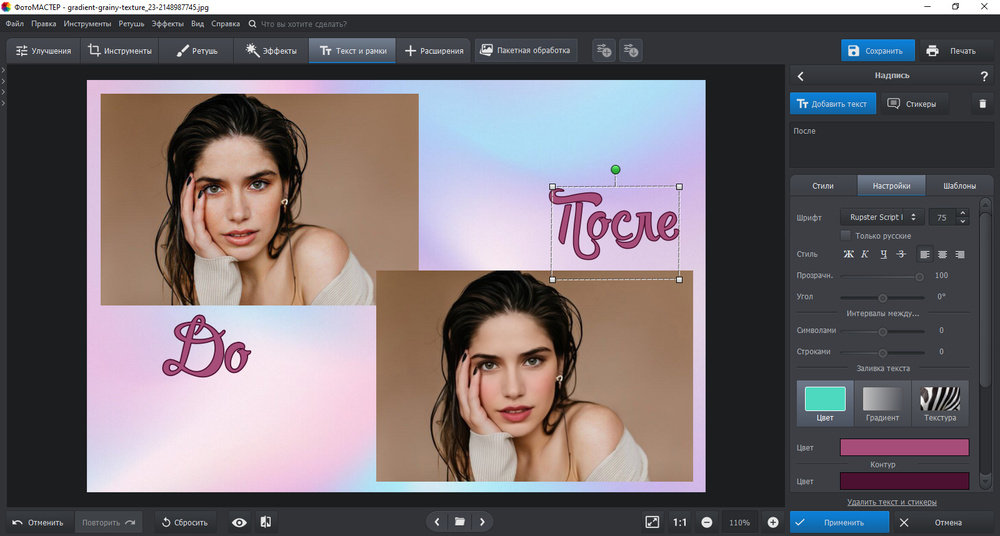Enable the 'Только русские' checkbox
1000x536 pixels.
pos(846,236)
